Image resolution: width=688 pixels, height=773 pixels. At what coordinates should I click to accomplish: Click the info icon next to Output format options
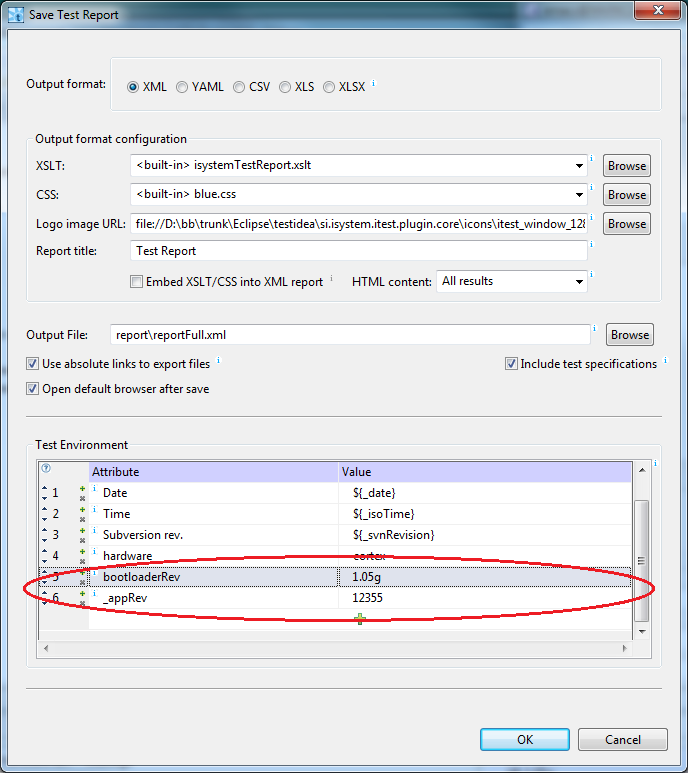374,85
